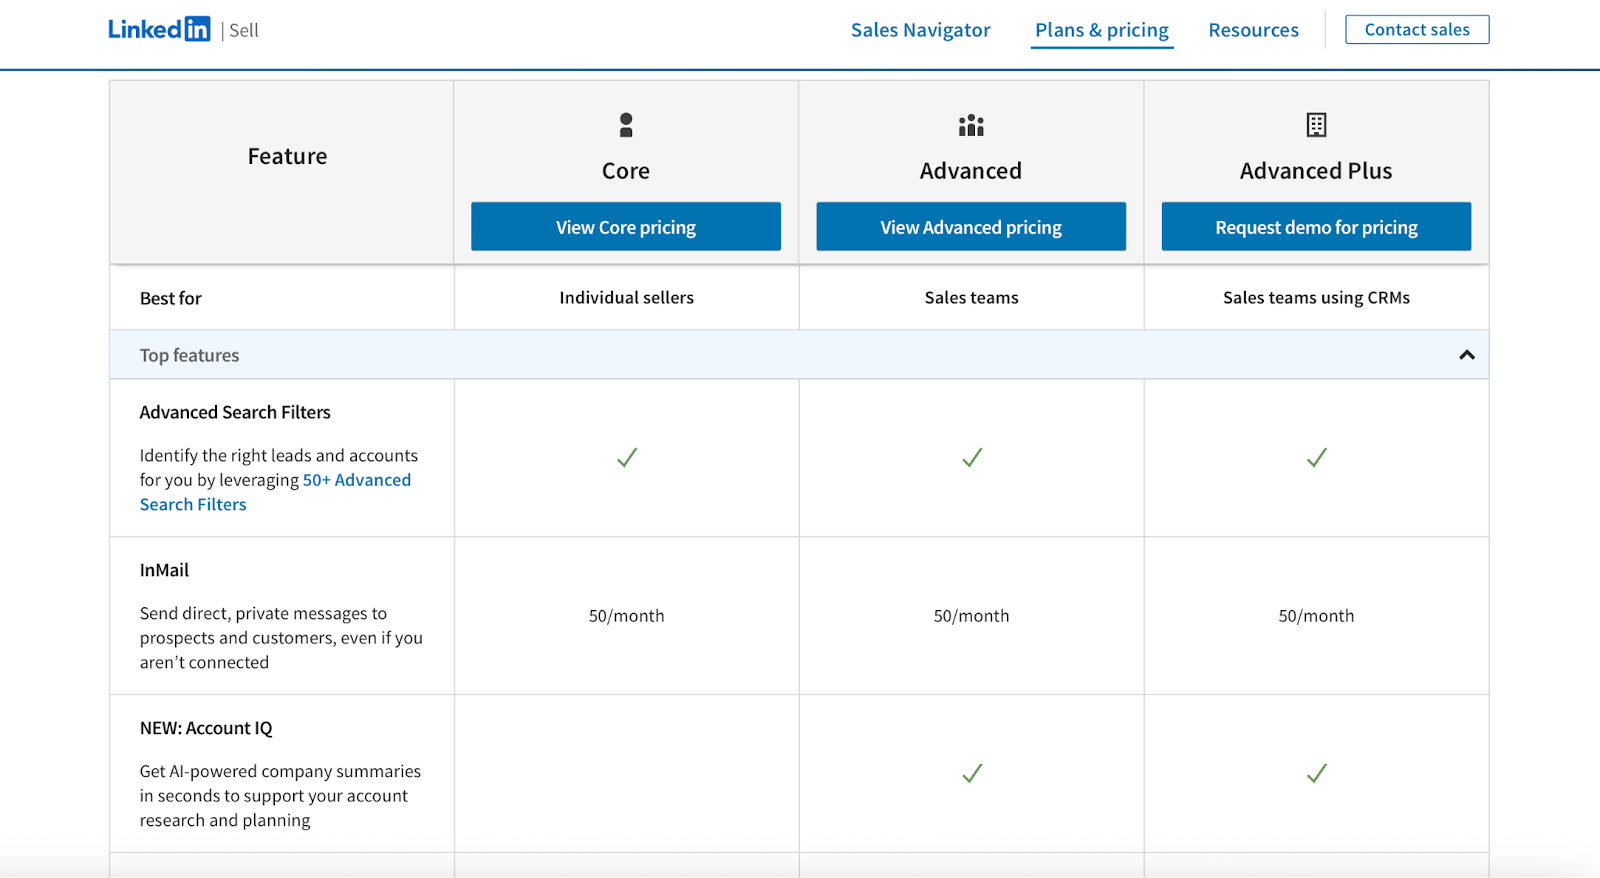
Task: Click the Advanced 50/month InMail value
Action: point(971,616)
